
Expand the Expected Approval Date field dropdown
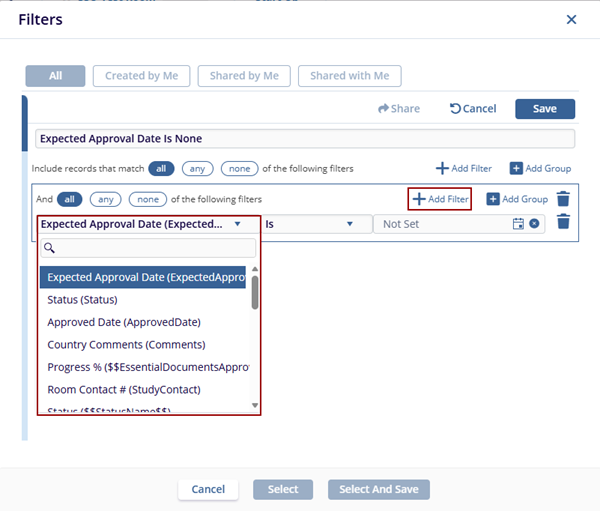tap(138, 224)
